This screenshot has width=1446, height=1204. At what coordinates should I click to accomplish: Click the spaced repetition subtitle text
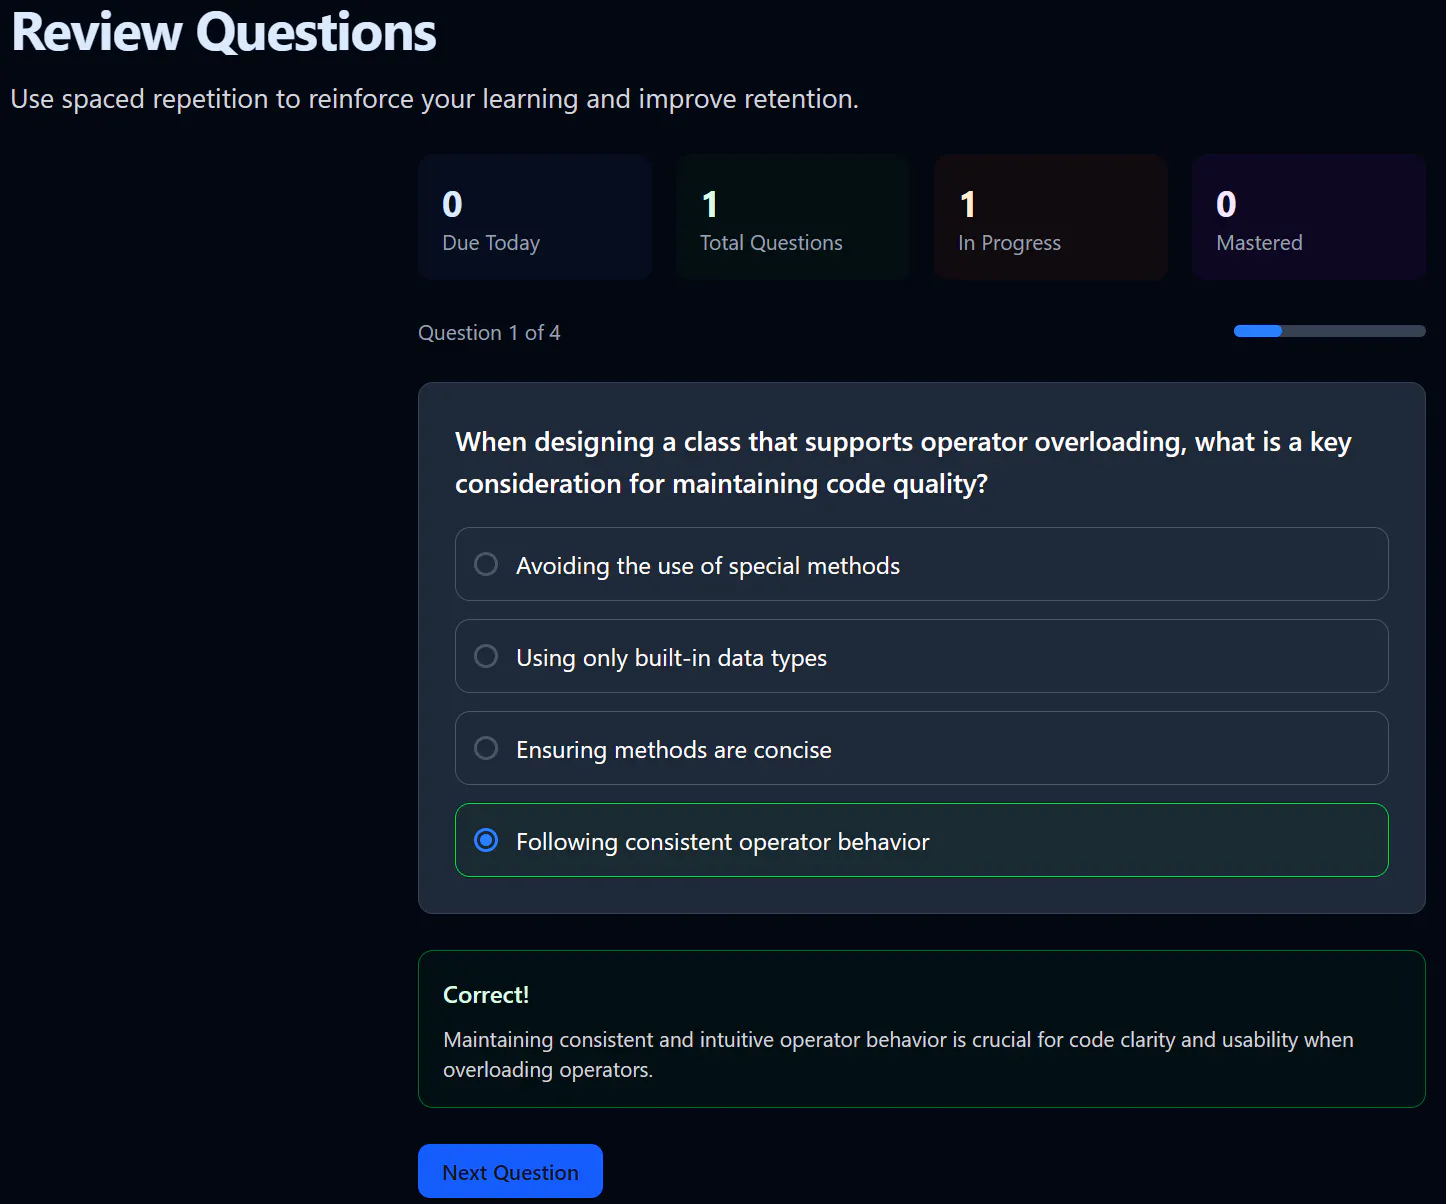click(435, 99)
